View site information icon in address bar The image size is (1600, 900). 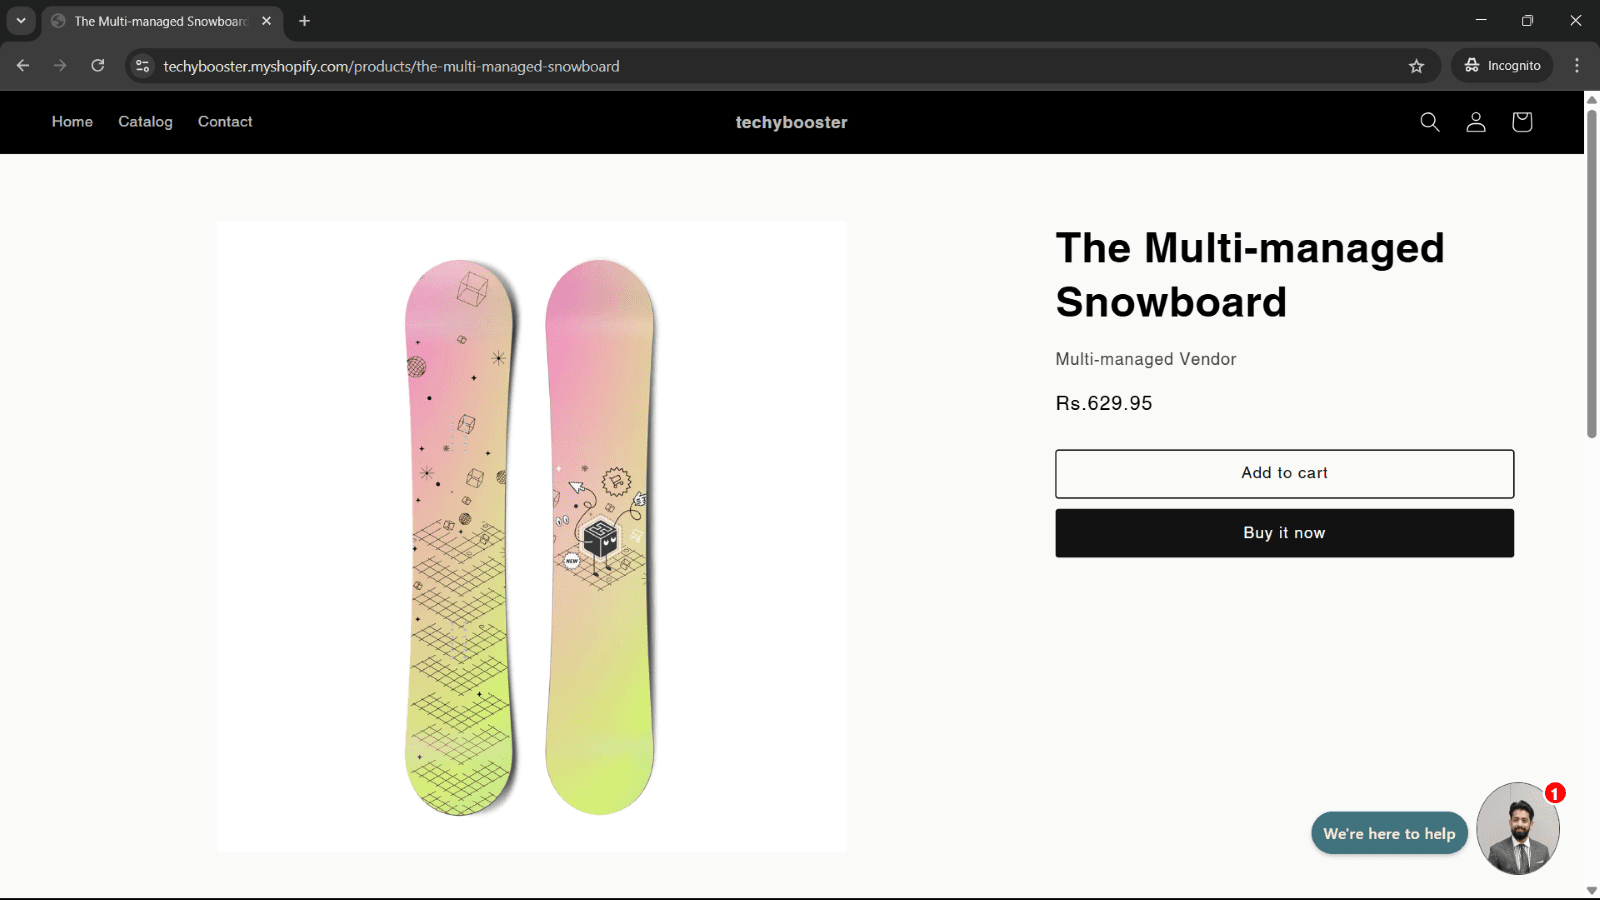tap(143, 66)
